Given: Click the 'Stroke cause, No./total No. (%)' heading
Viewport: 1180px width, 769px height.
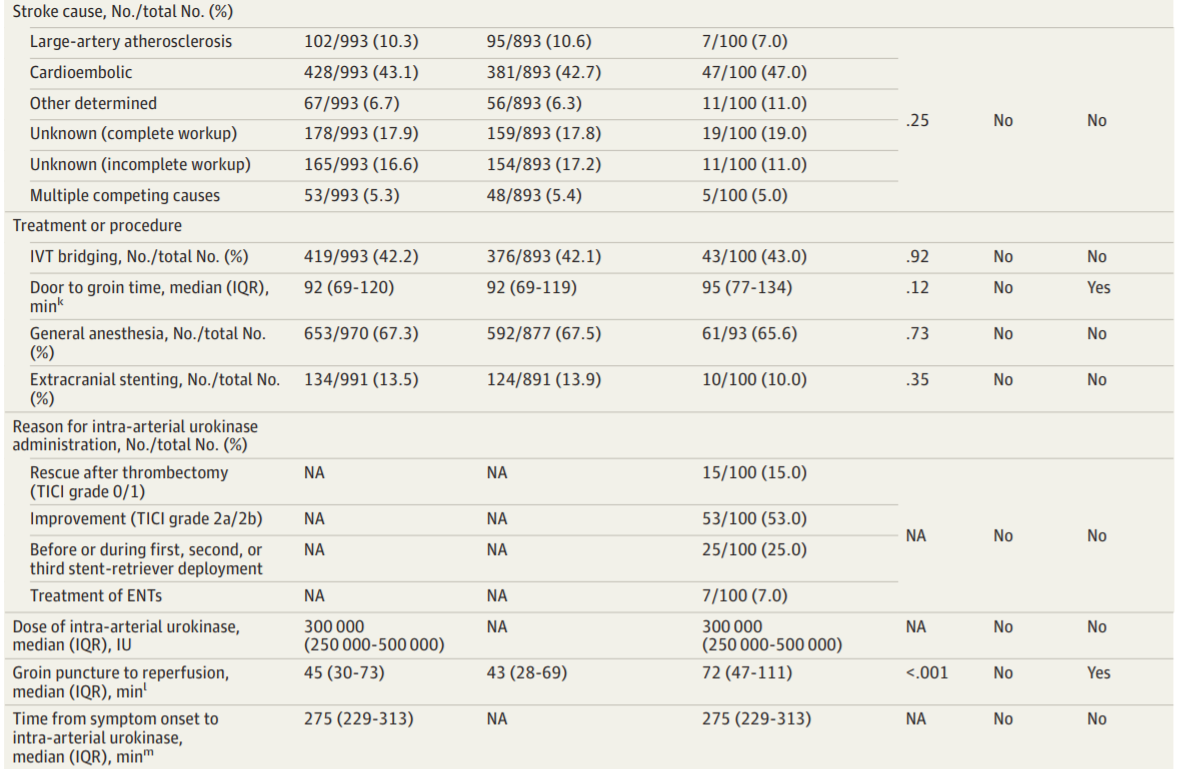Looking at the screenshot, I should [123, 11].
